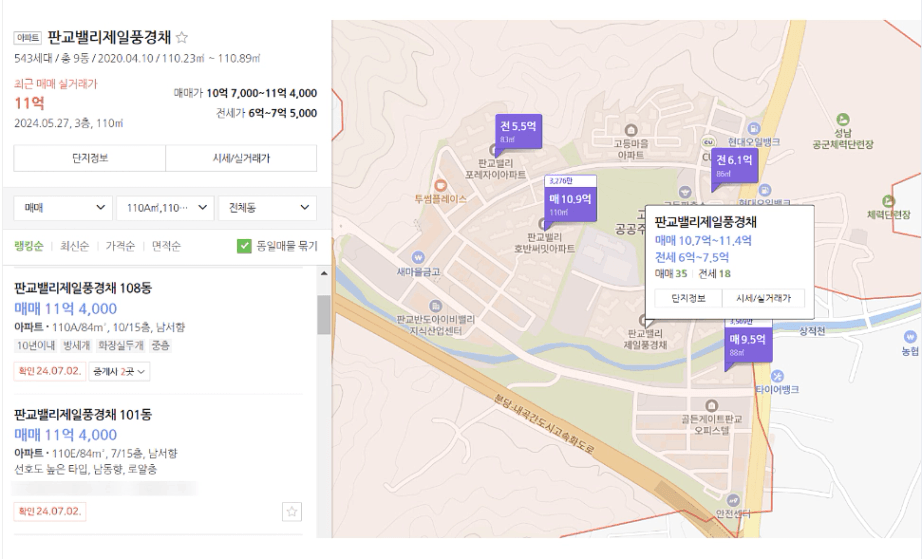Click the listing scrollbar up arrow

click(x=323, y=273)
